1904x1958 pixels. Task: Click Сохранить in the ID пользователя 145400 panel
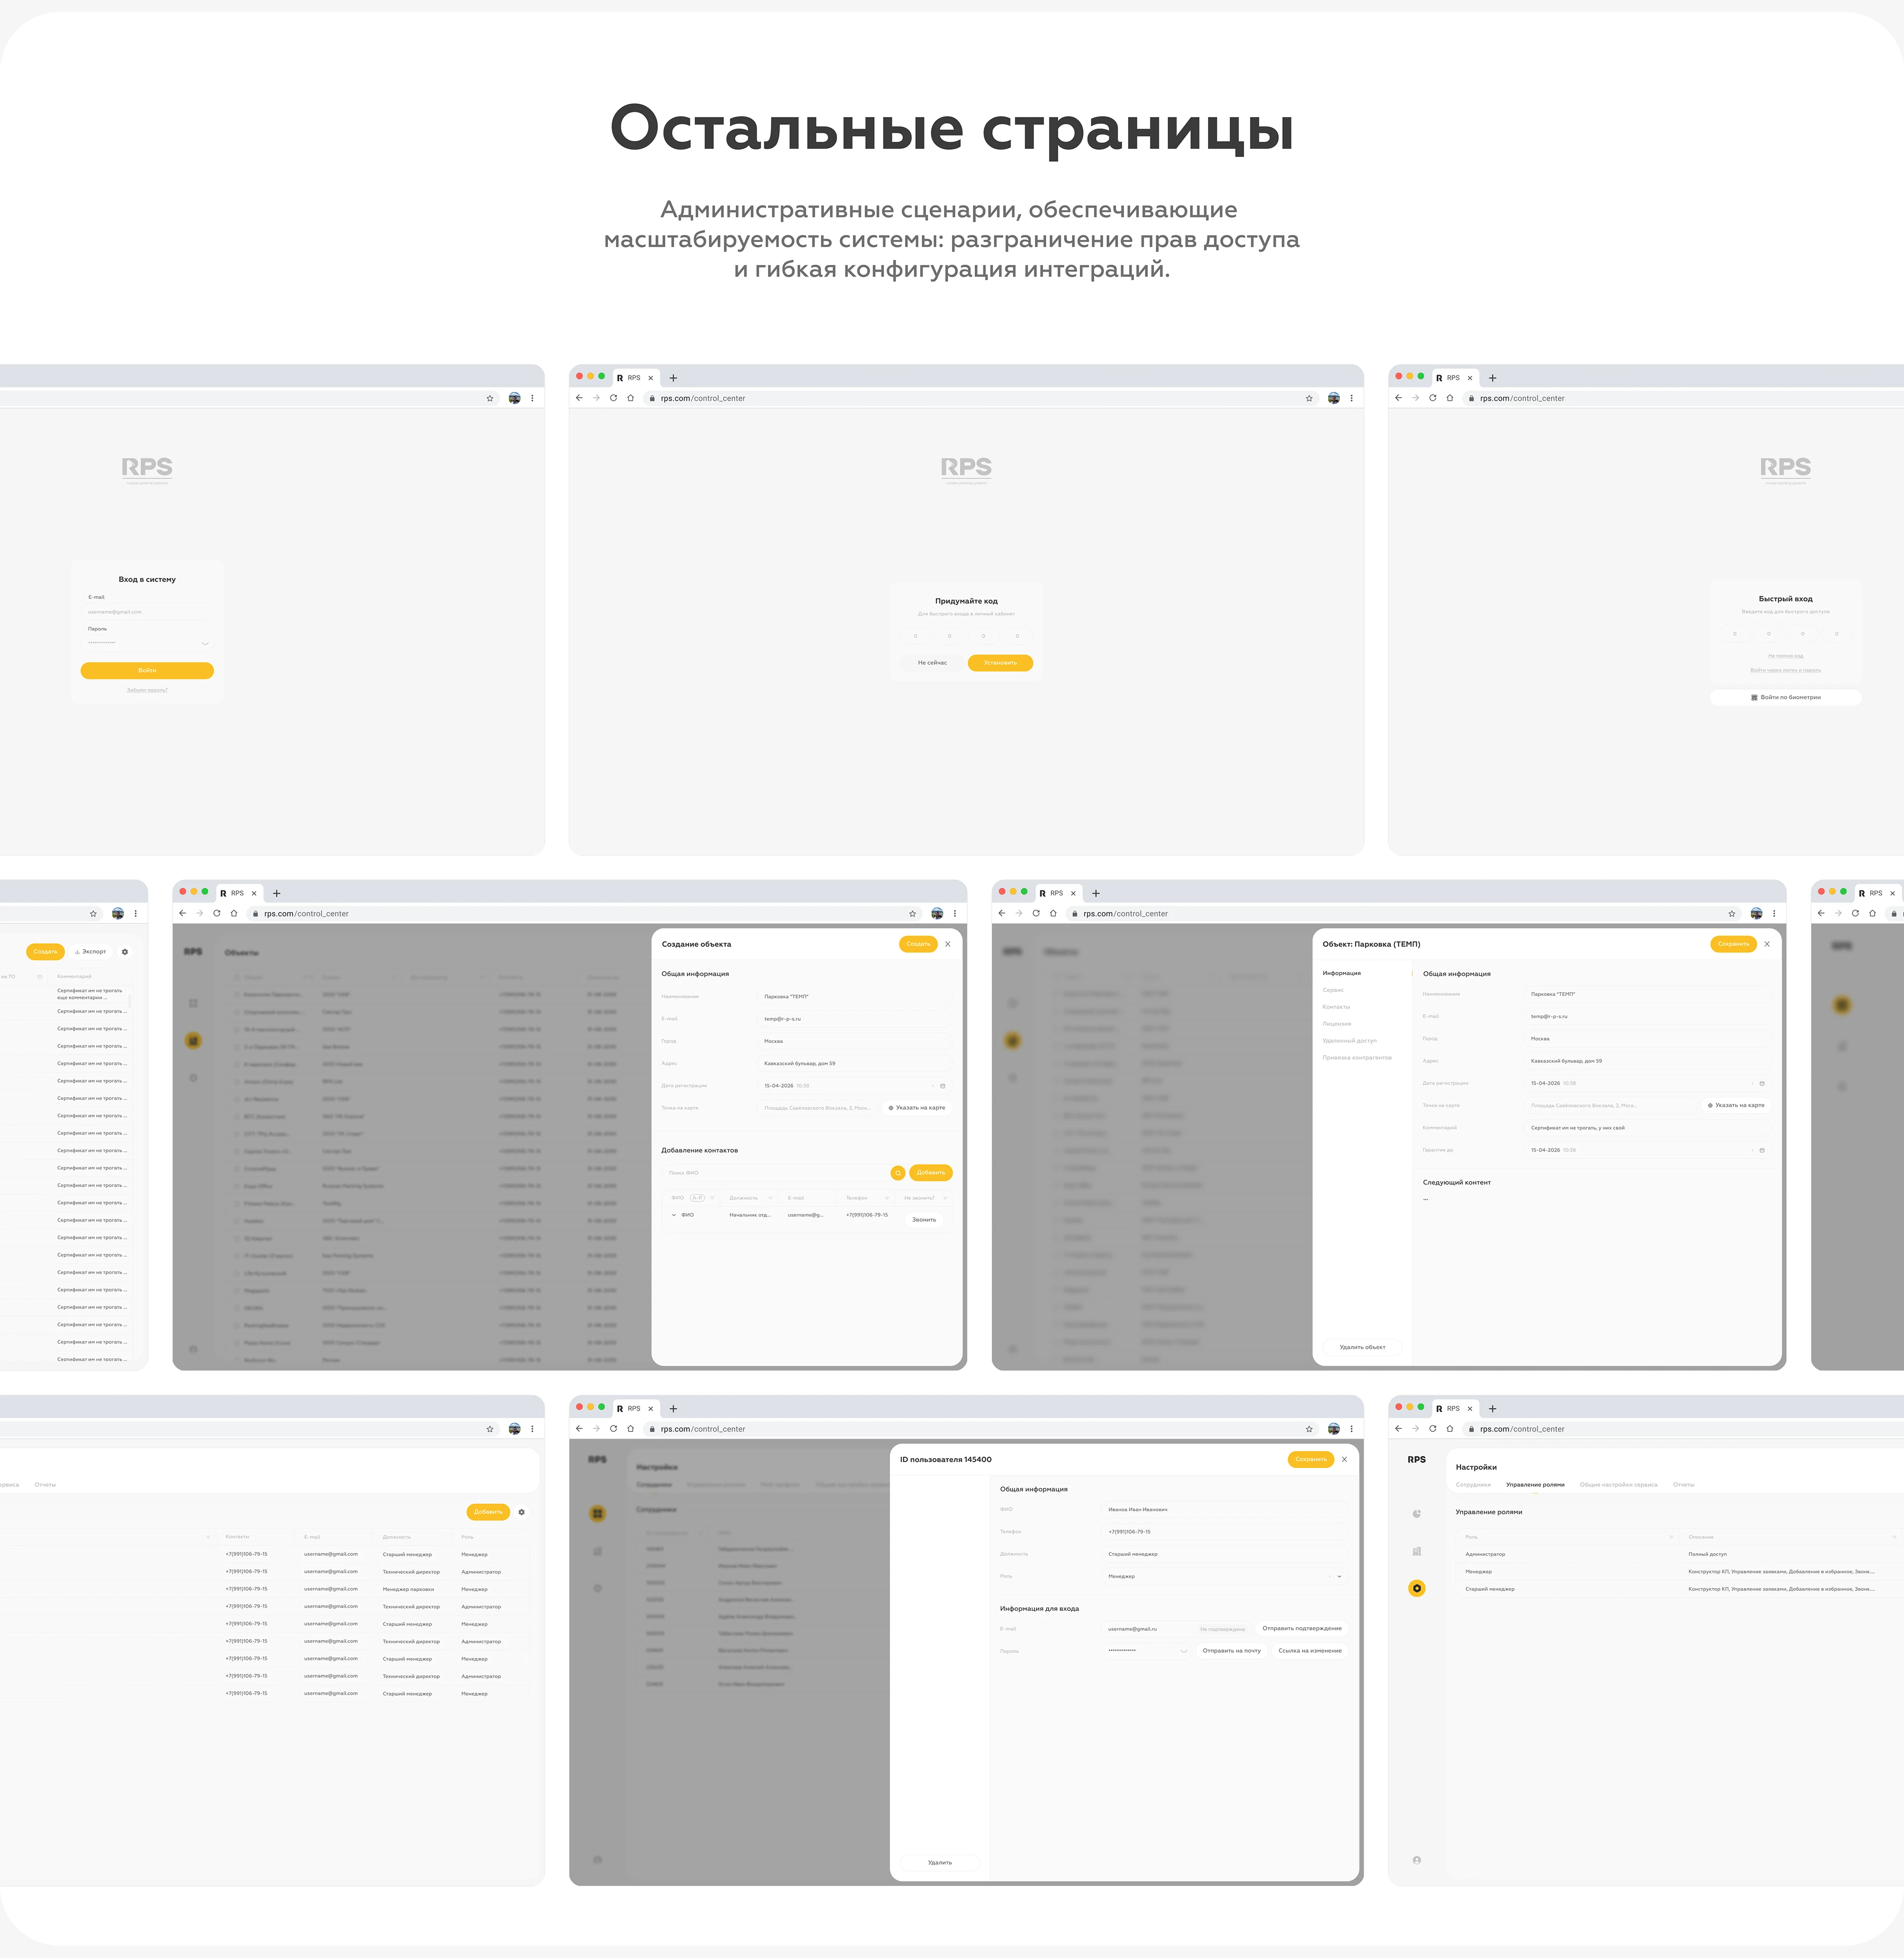coord(1310,1459)
